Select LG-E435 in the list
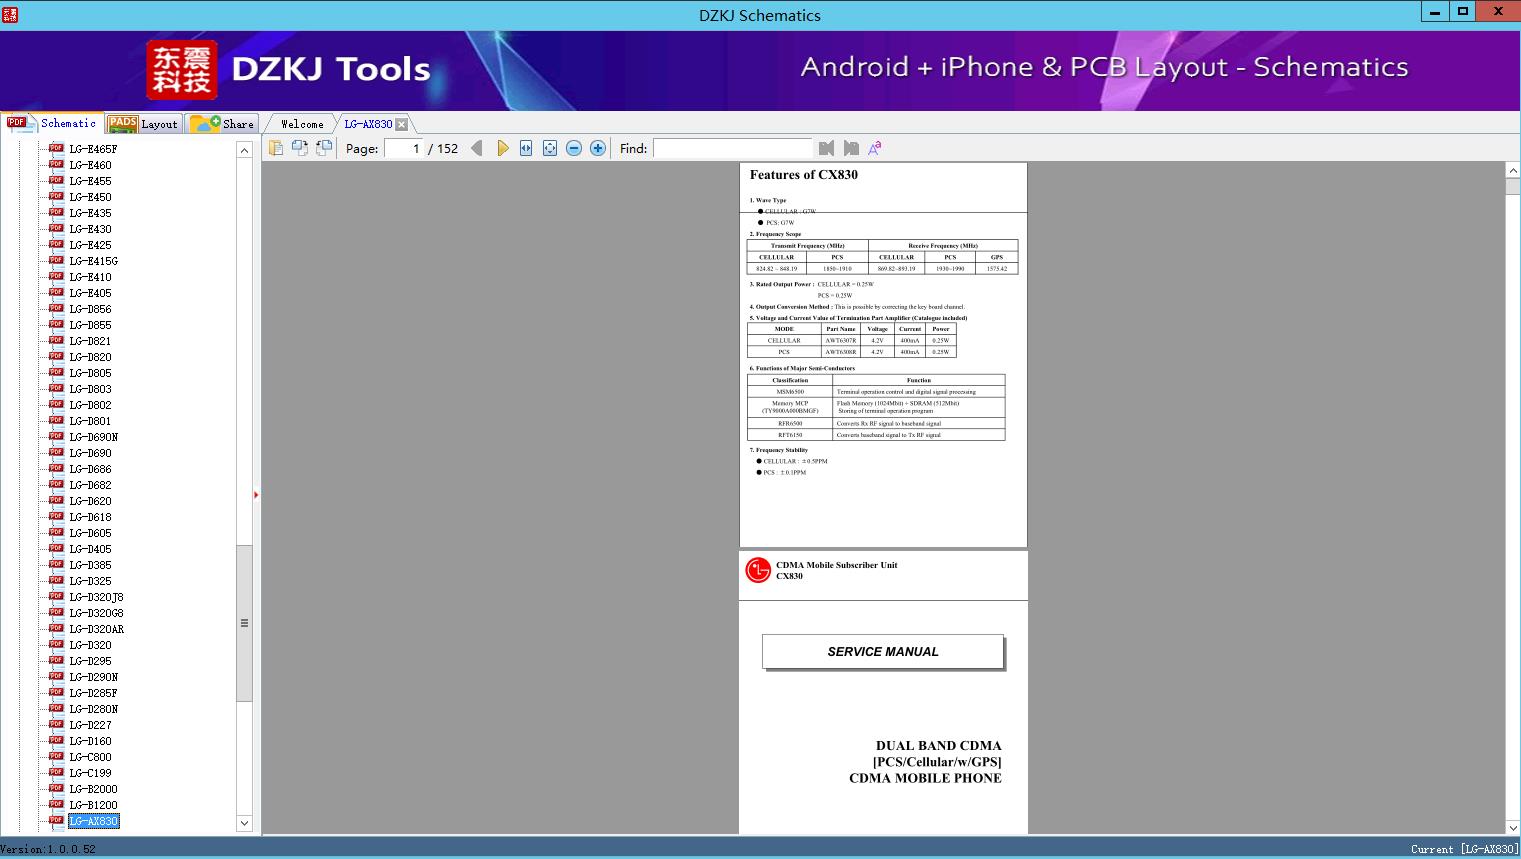The height and width of the screenshot is (859, 1521). [90, 213]
